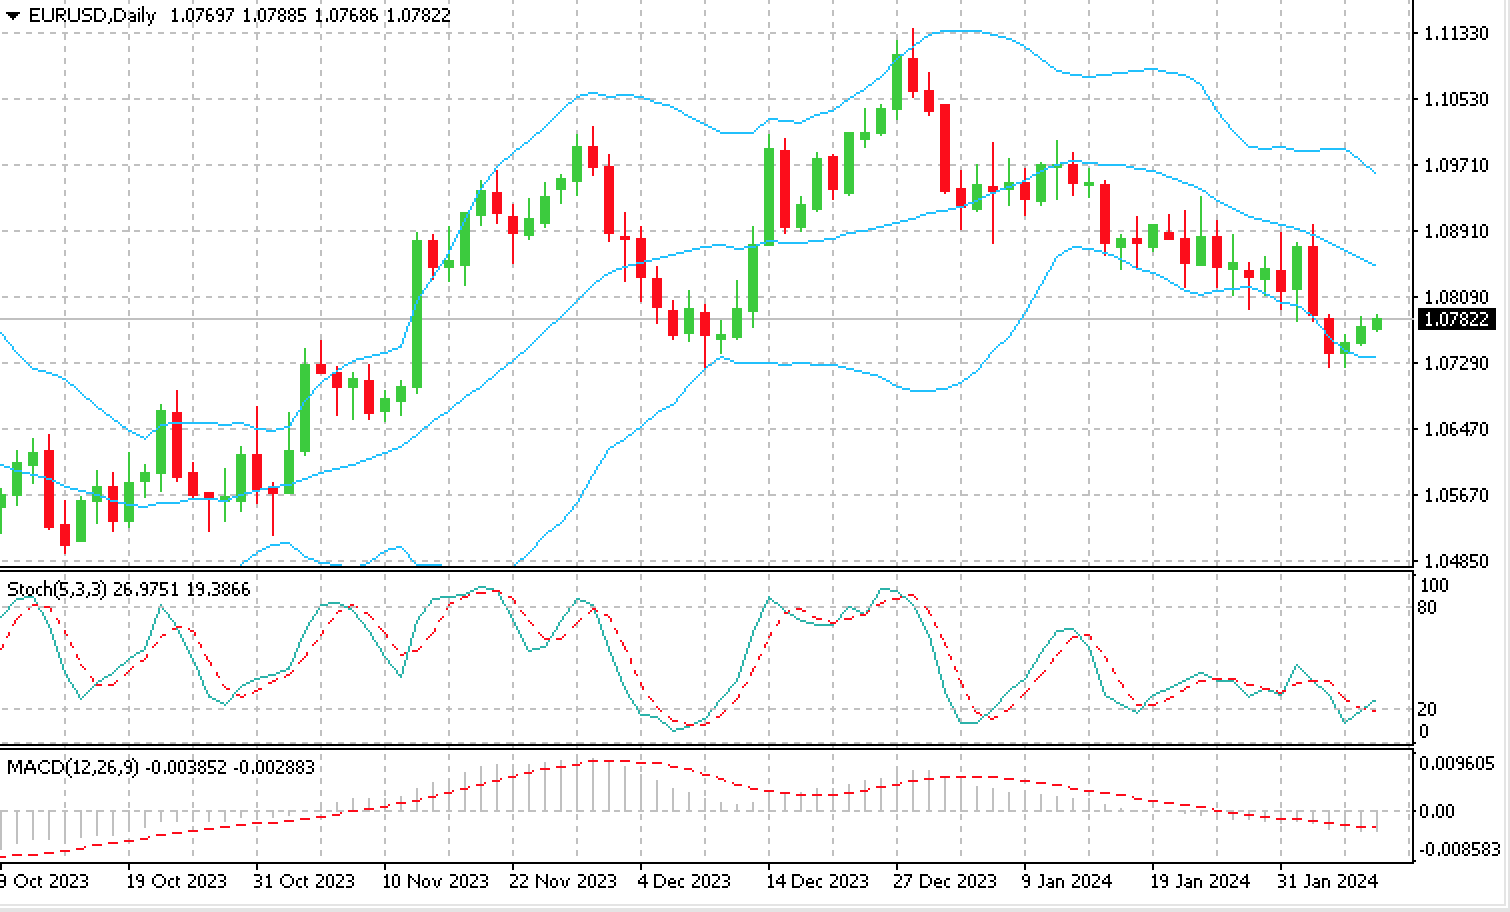Click price scale value 1.04850
The height and width of the screenshot is (912, 1510).
coord(1455,561)
